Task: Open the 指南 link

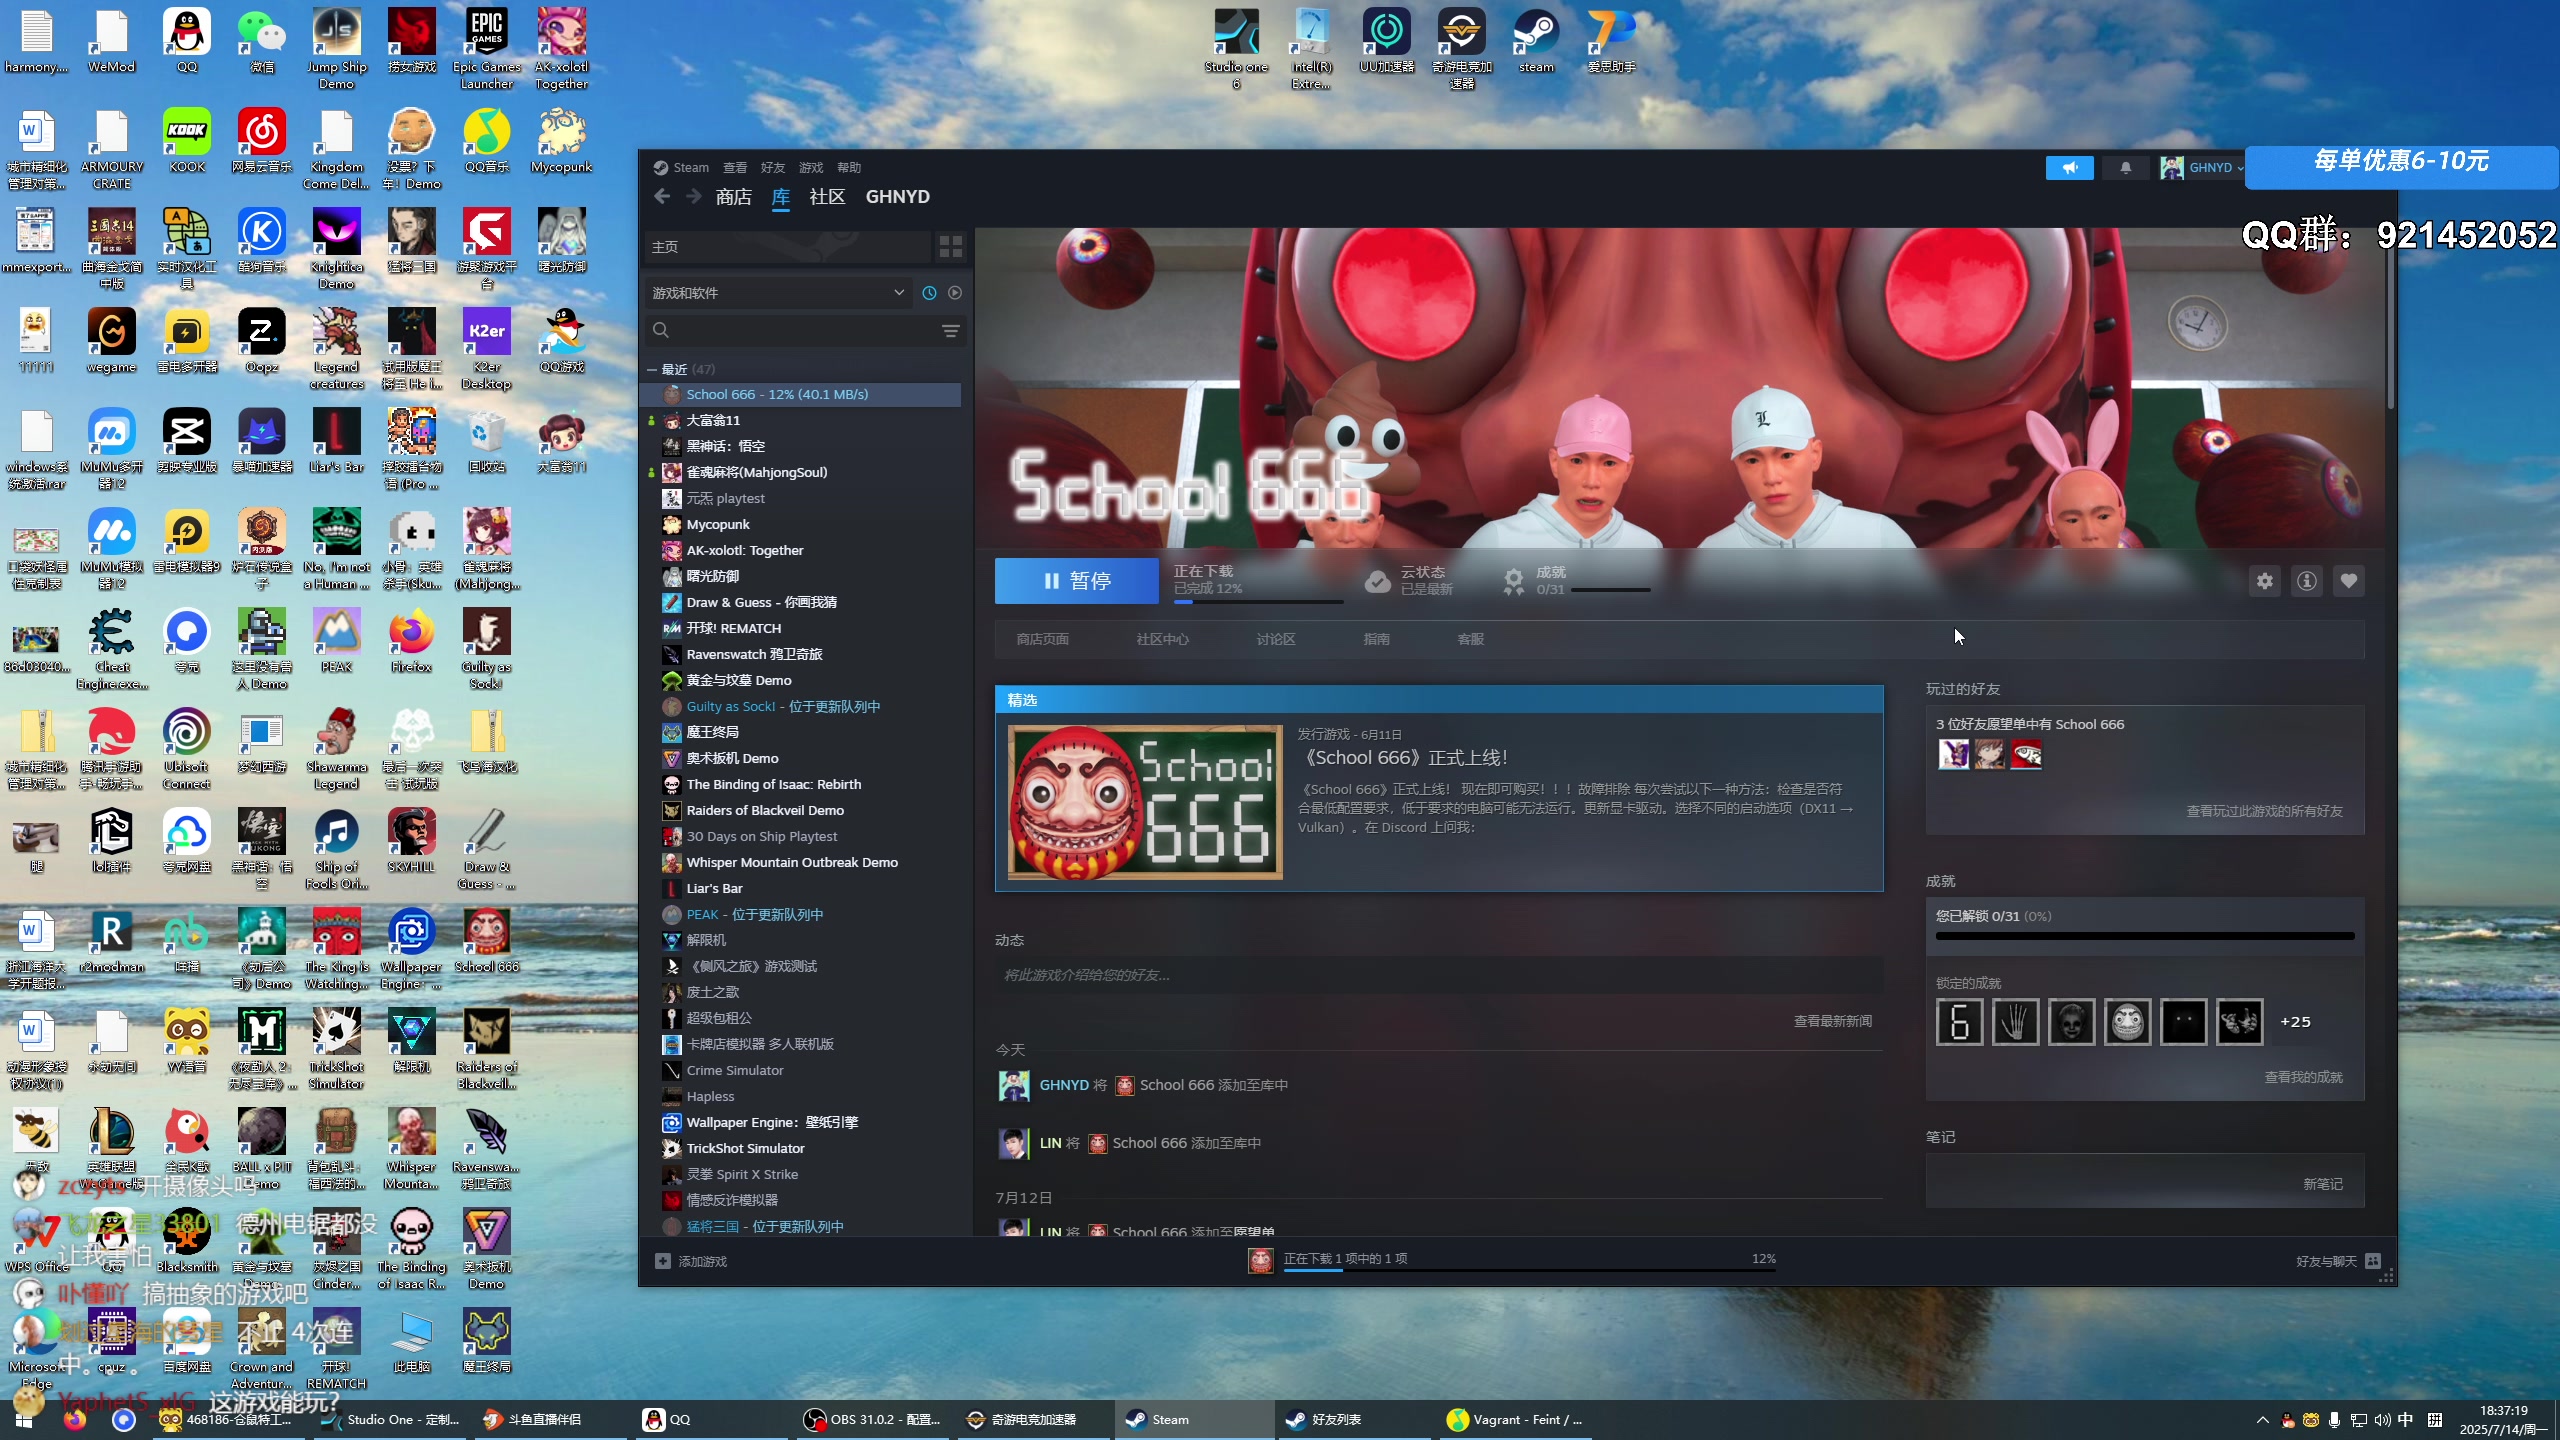Action: tap(1377, 640)
